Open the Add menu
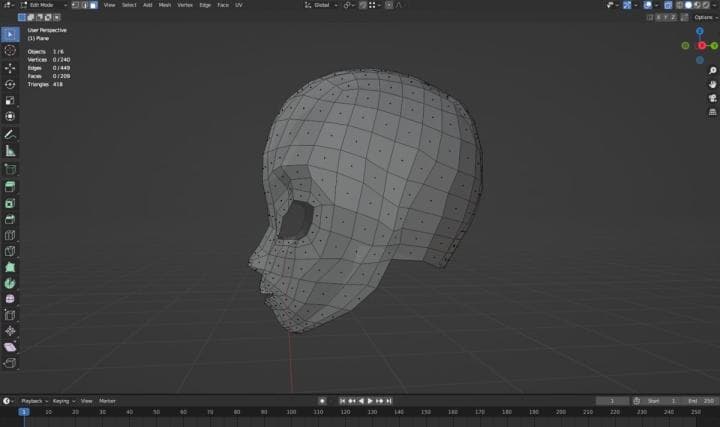Image resolution: width=720 pixels, height=427 pixels. [x=147, y=5]
